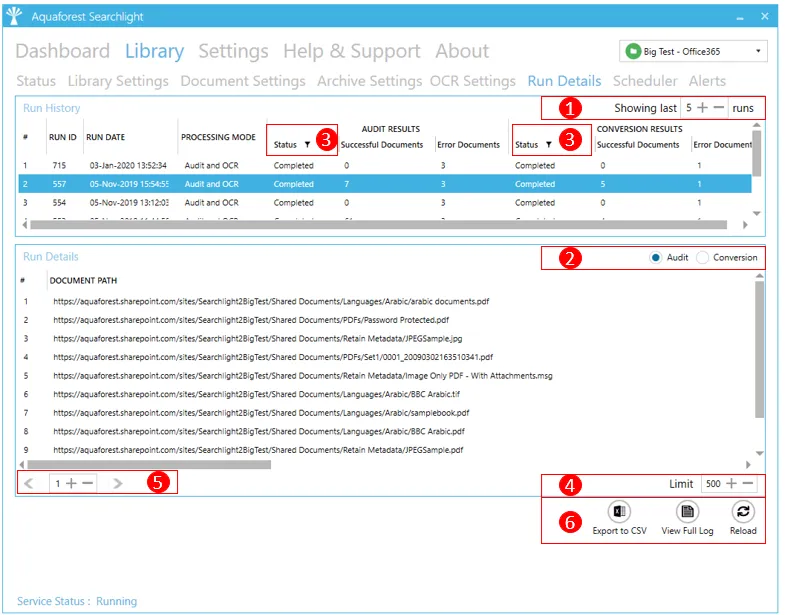This screenshot has height=615, width=785.
Task: Select the Conversion radio button
Action: (703, 258)
